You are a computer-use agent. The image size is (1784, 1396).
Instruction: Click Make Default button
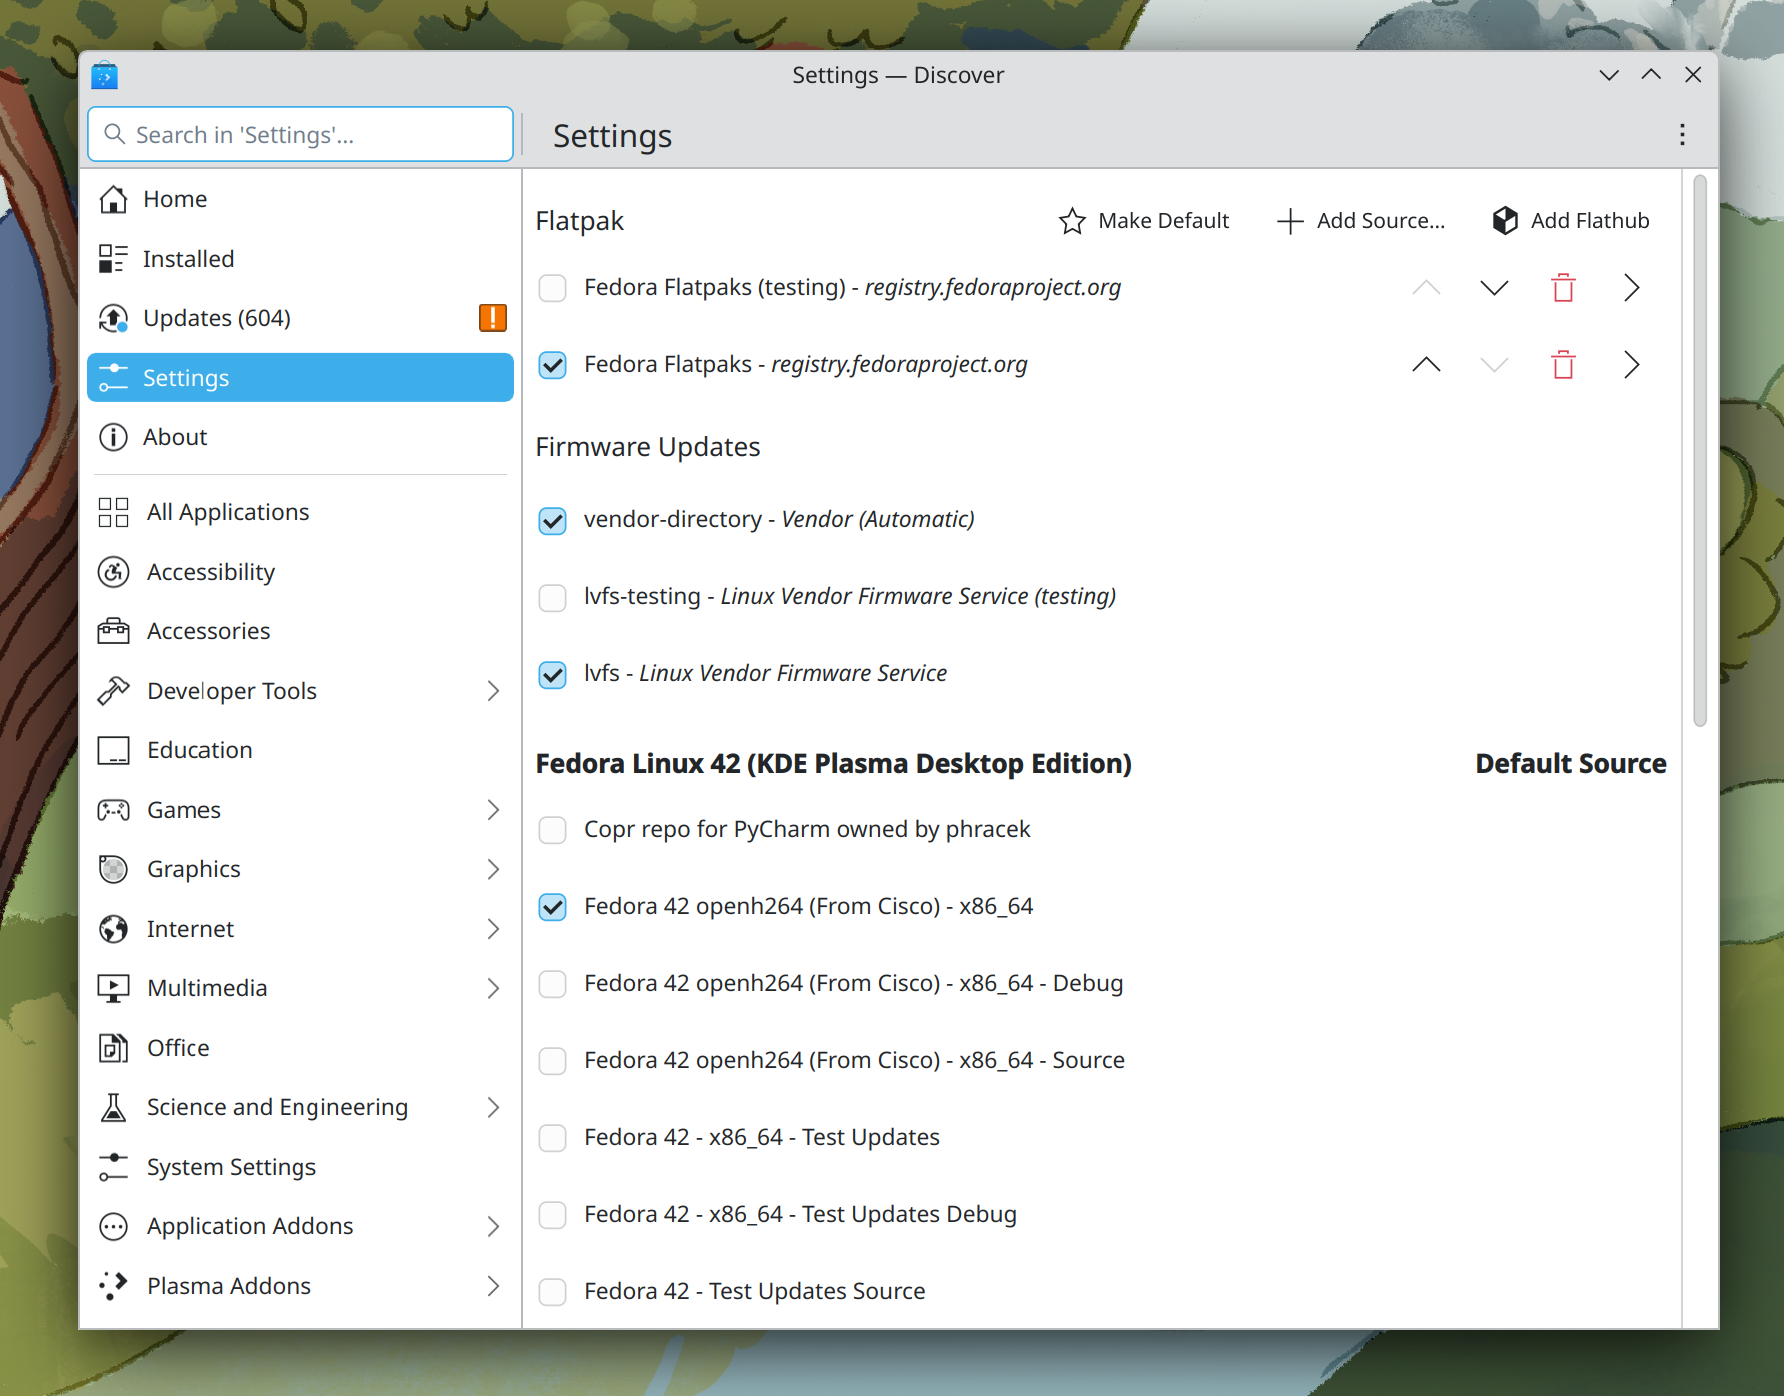1144,221
